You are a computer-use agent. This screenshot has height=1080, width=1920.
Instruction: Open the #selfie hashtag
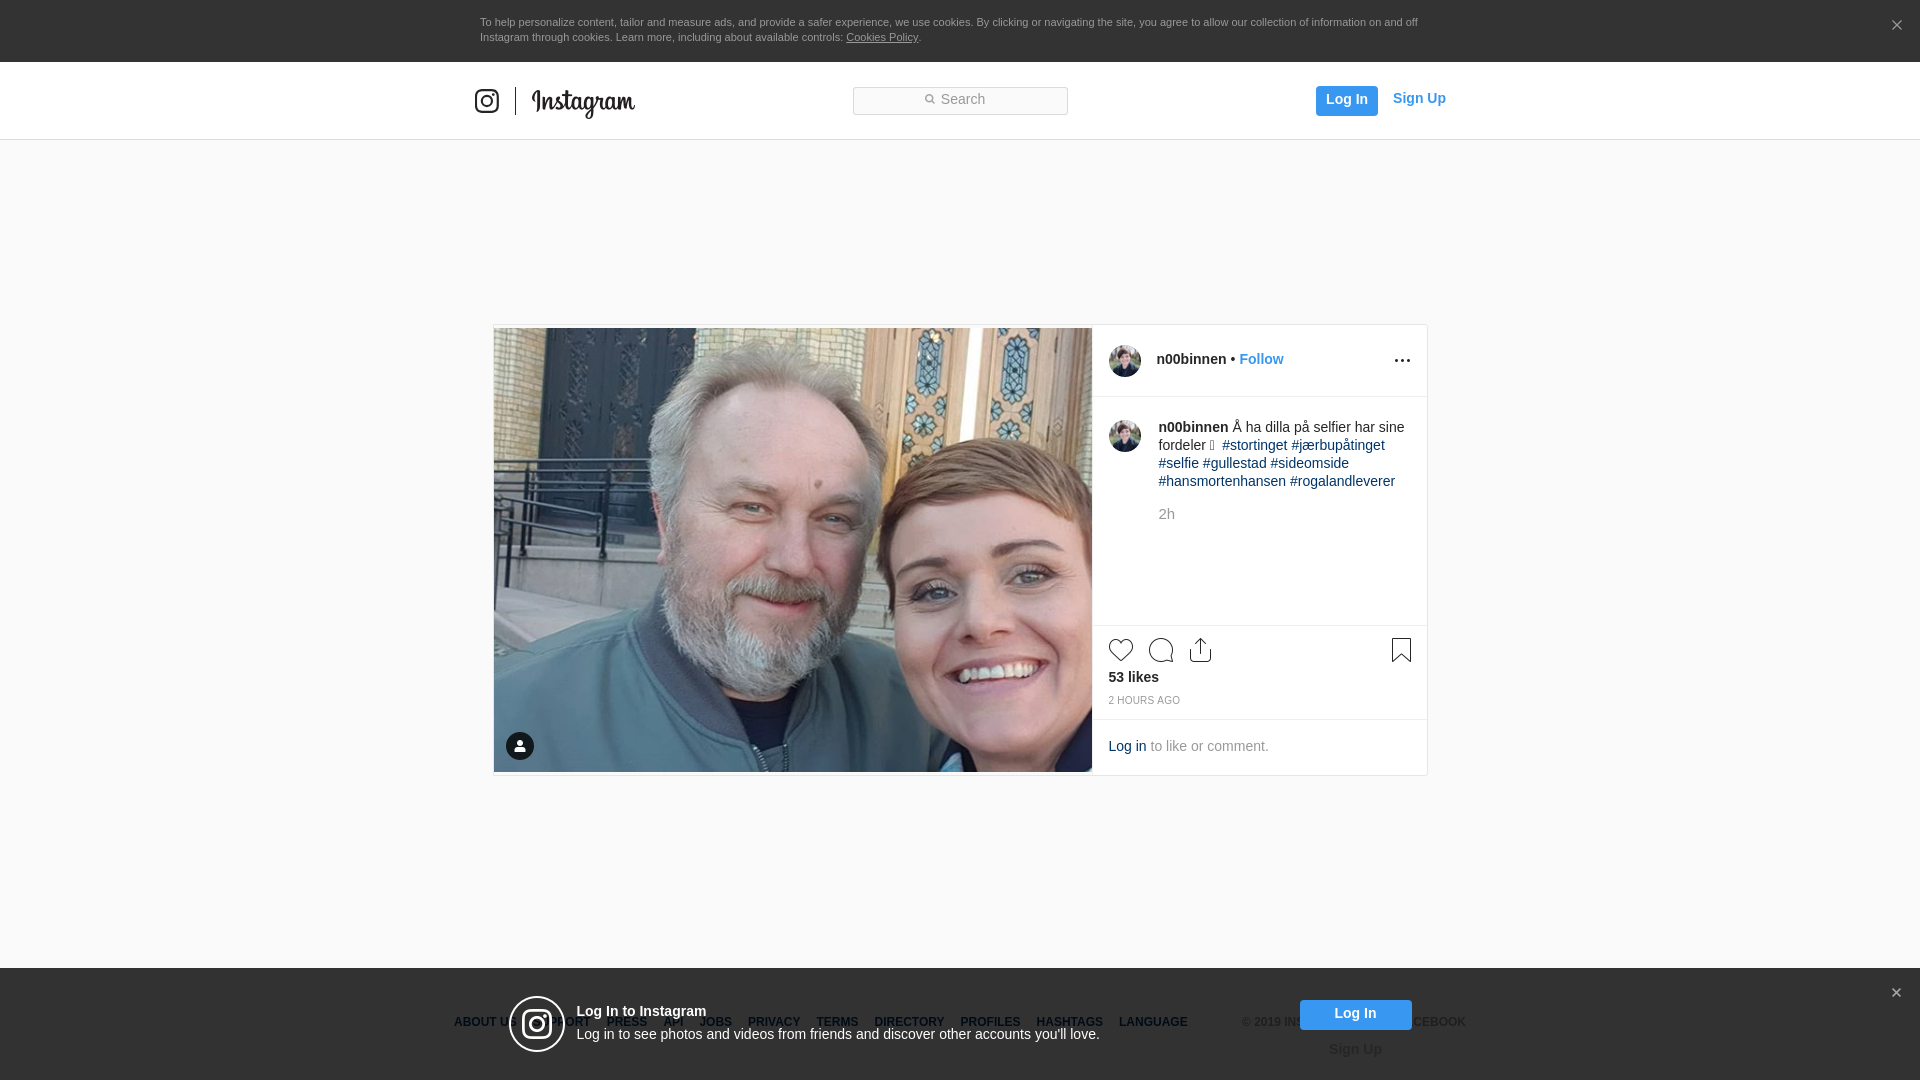coord(1179,463)
